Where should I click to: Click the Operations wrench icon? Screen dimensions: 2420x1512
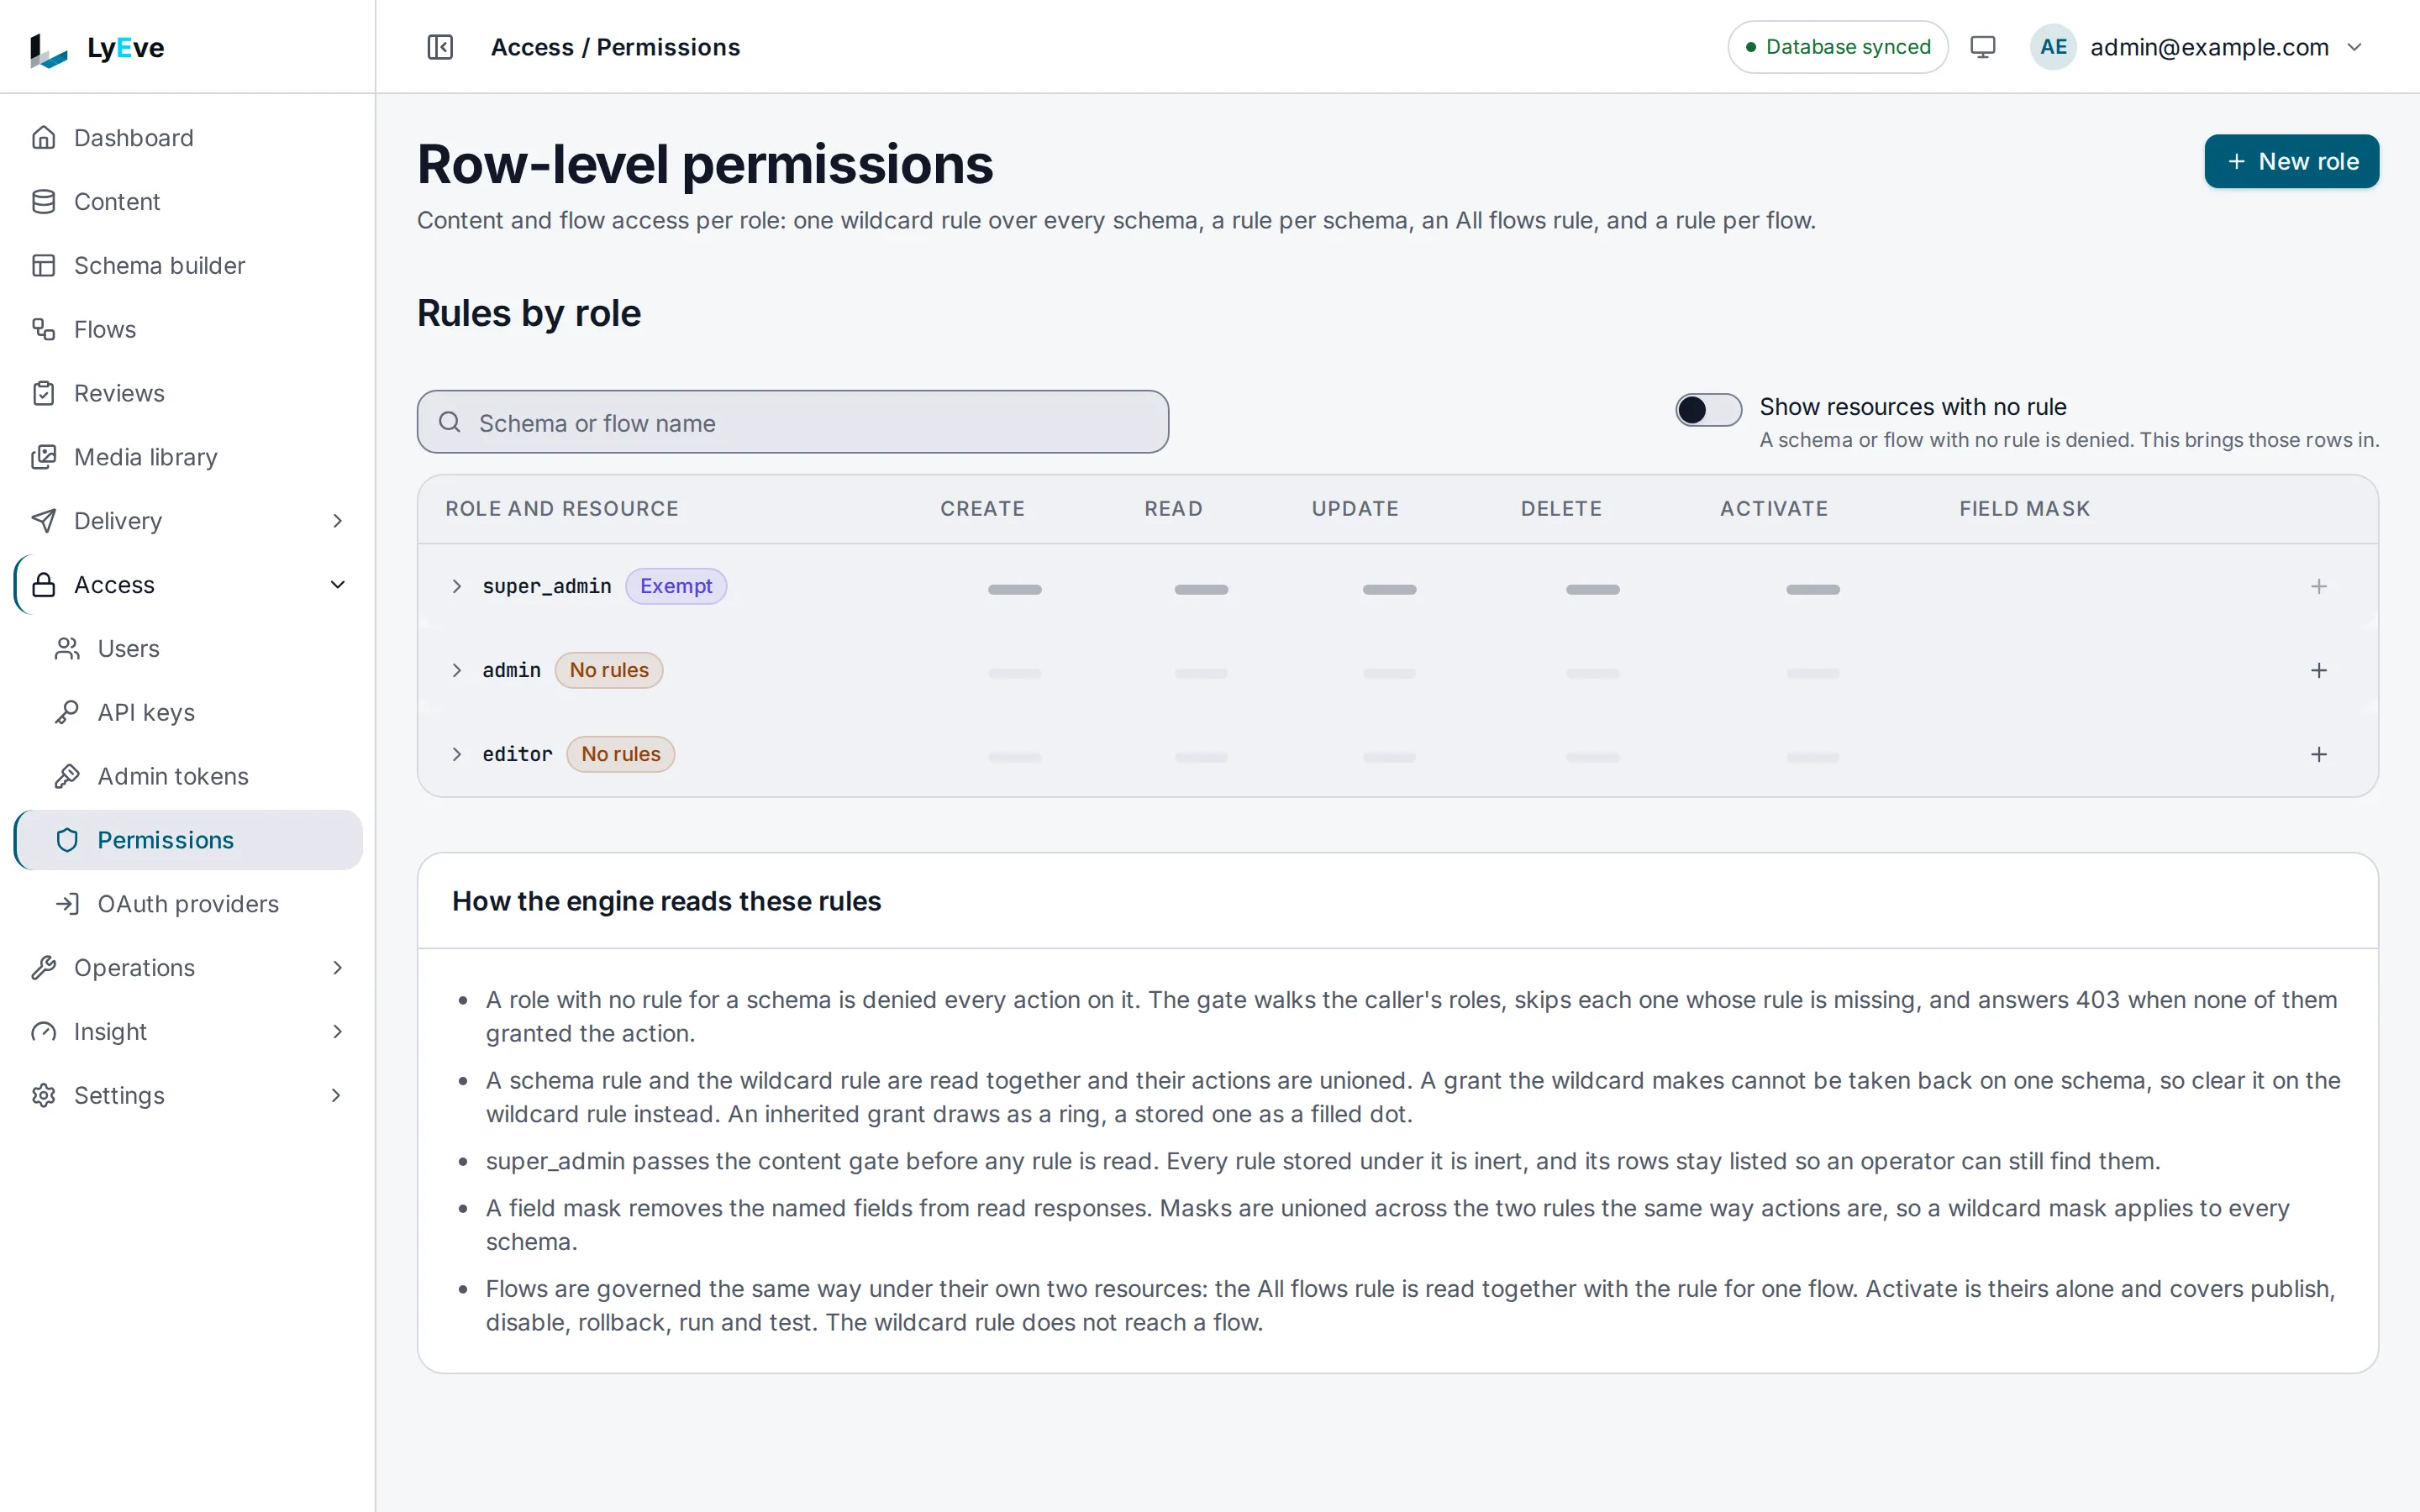44,968
